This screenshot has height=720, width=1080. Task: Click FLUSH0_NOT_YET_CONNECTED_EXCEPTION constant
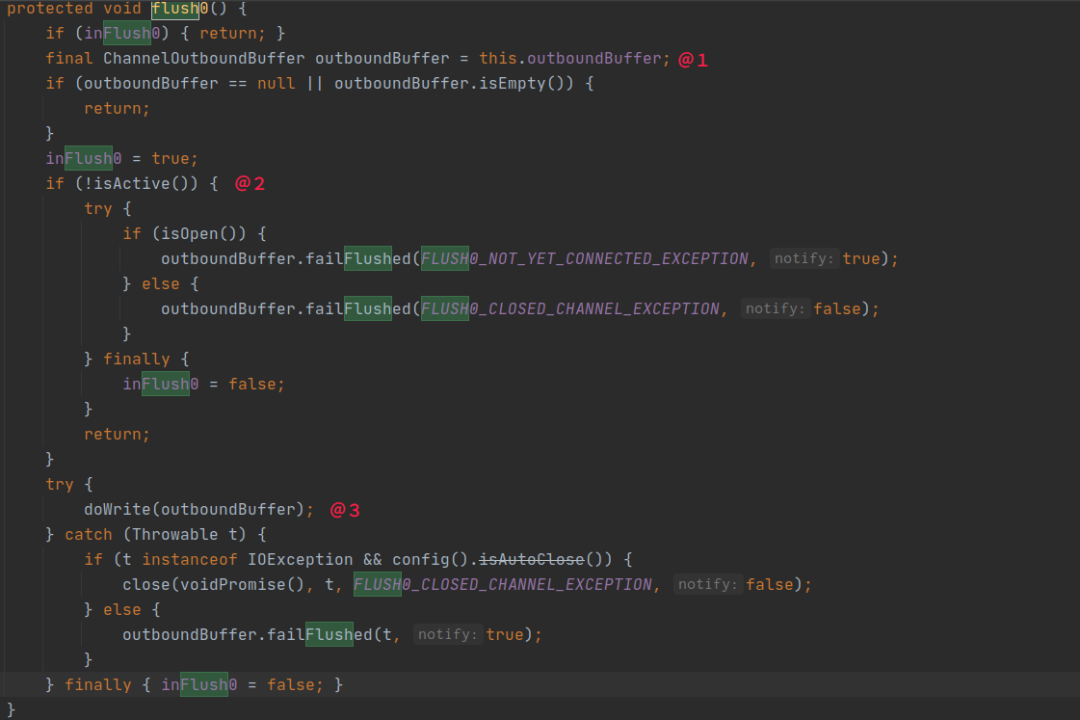[x=584, y=259]
